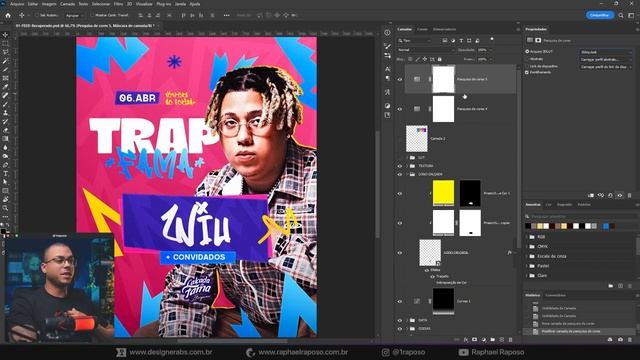Open the Filtro menu
This screenshot has width=640, height=360.
pos(118,4)
